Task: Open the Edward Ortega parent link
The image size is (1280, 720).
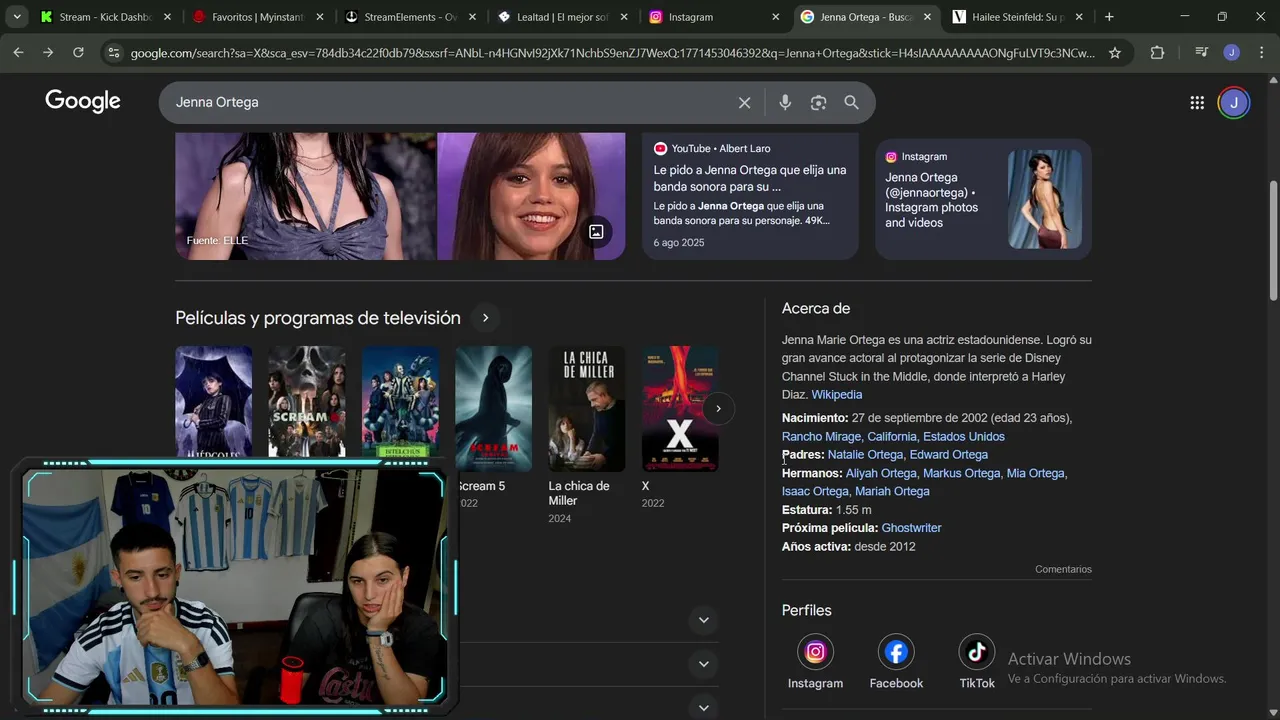Action: coord(949,455)
